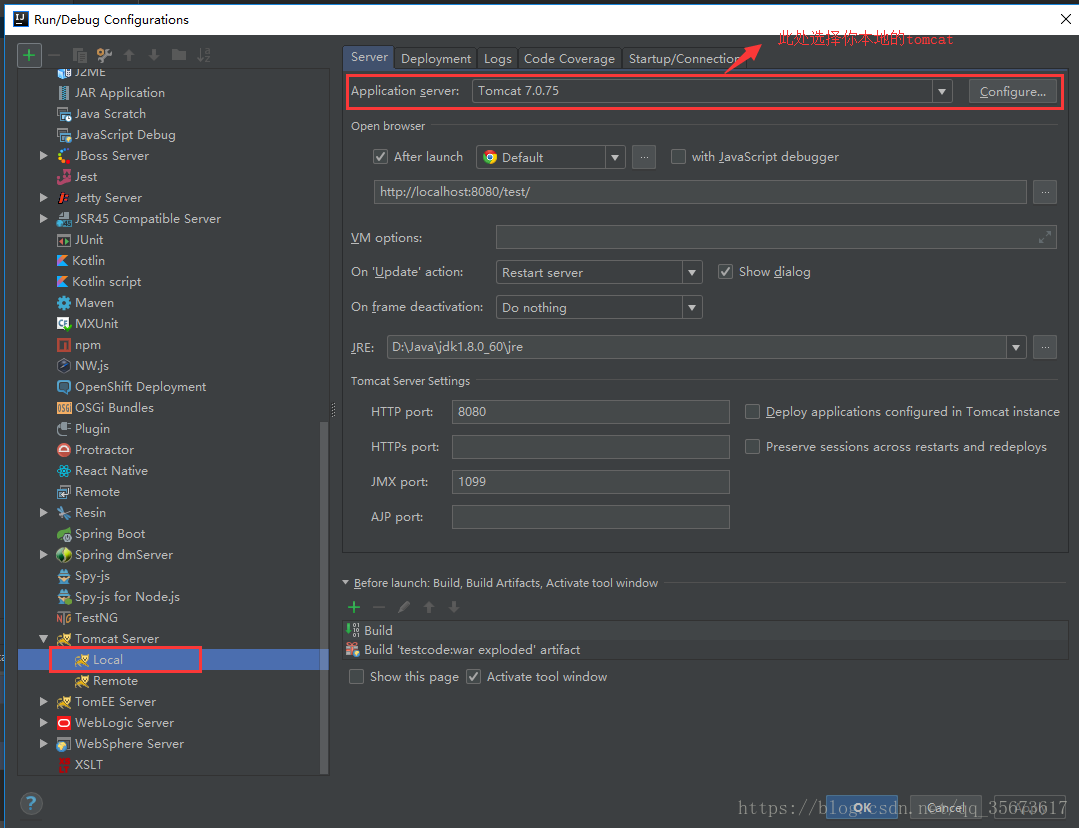
Task: Click the HTTP port field
Action: [x=590, y=412]
